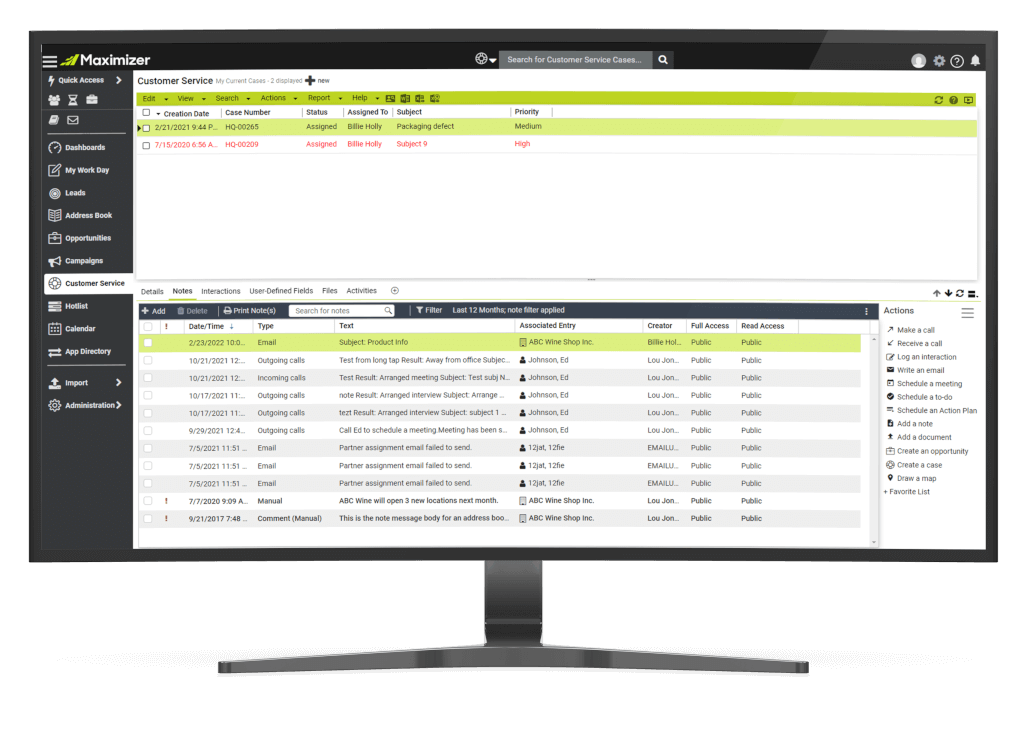Click the help icon on the green toolbar
Viewport: 1033px width, 740px height.
click(x=953, y=100)
